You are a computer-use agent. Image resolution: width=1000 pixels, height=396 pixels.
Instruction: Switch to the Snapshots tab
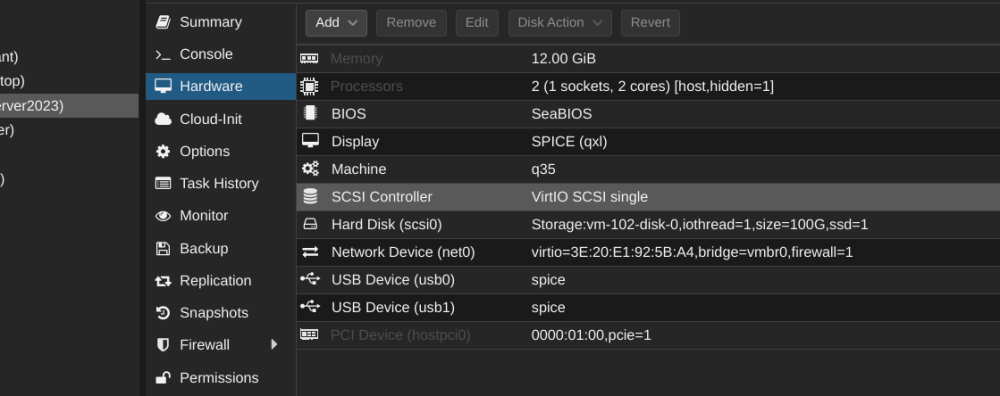tap(221, 313)
